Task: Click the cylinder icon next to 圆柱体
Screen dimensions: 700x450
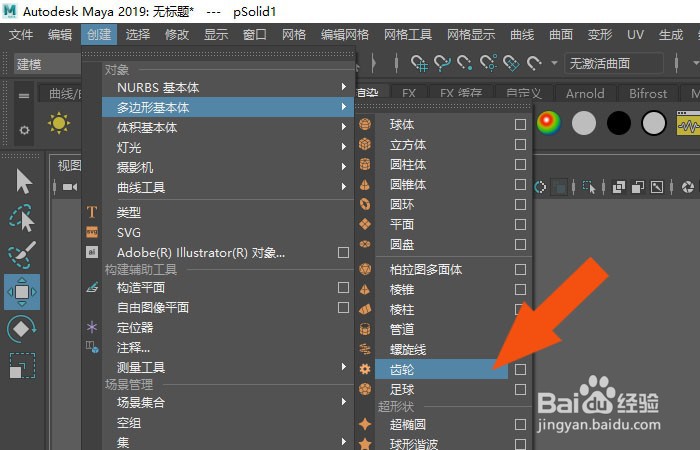Action: pos(365,164)
